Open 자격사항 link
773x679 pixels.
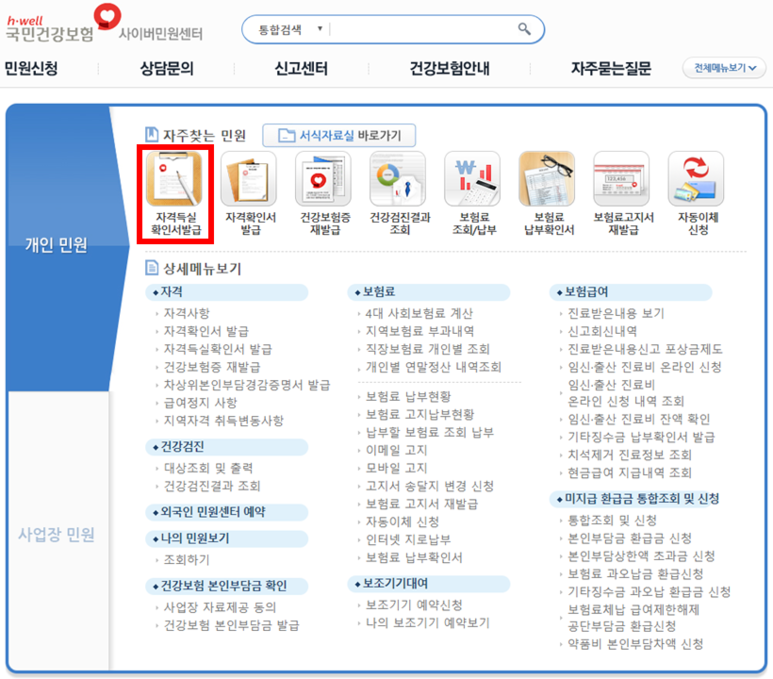click(187, 313)
